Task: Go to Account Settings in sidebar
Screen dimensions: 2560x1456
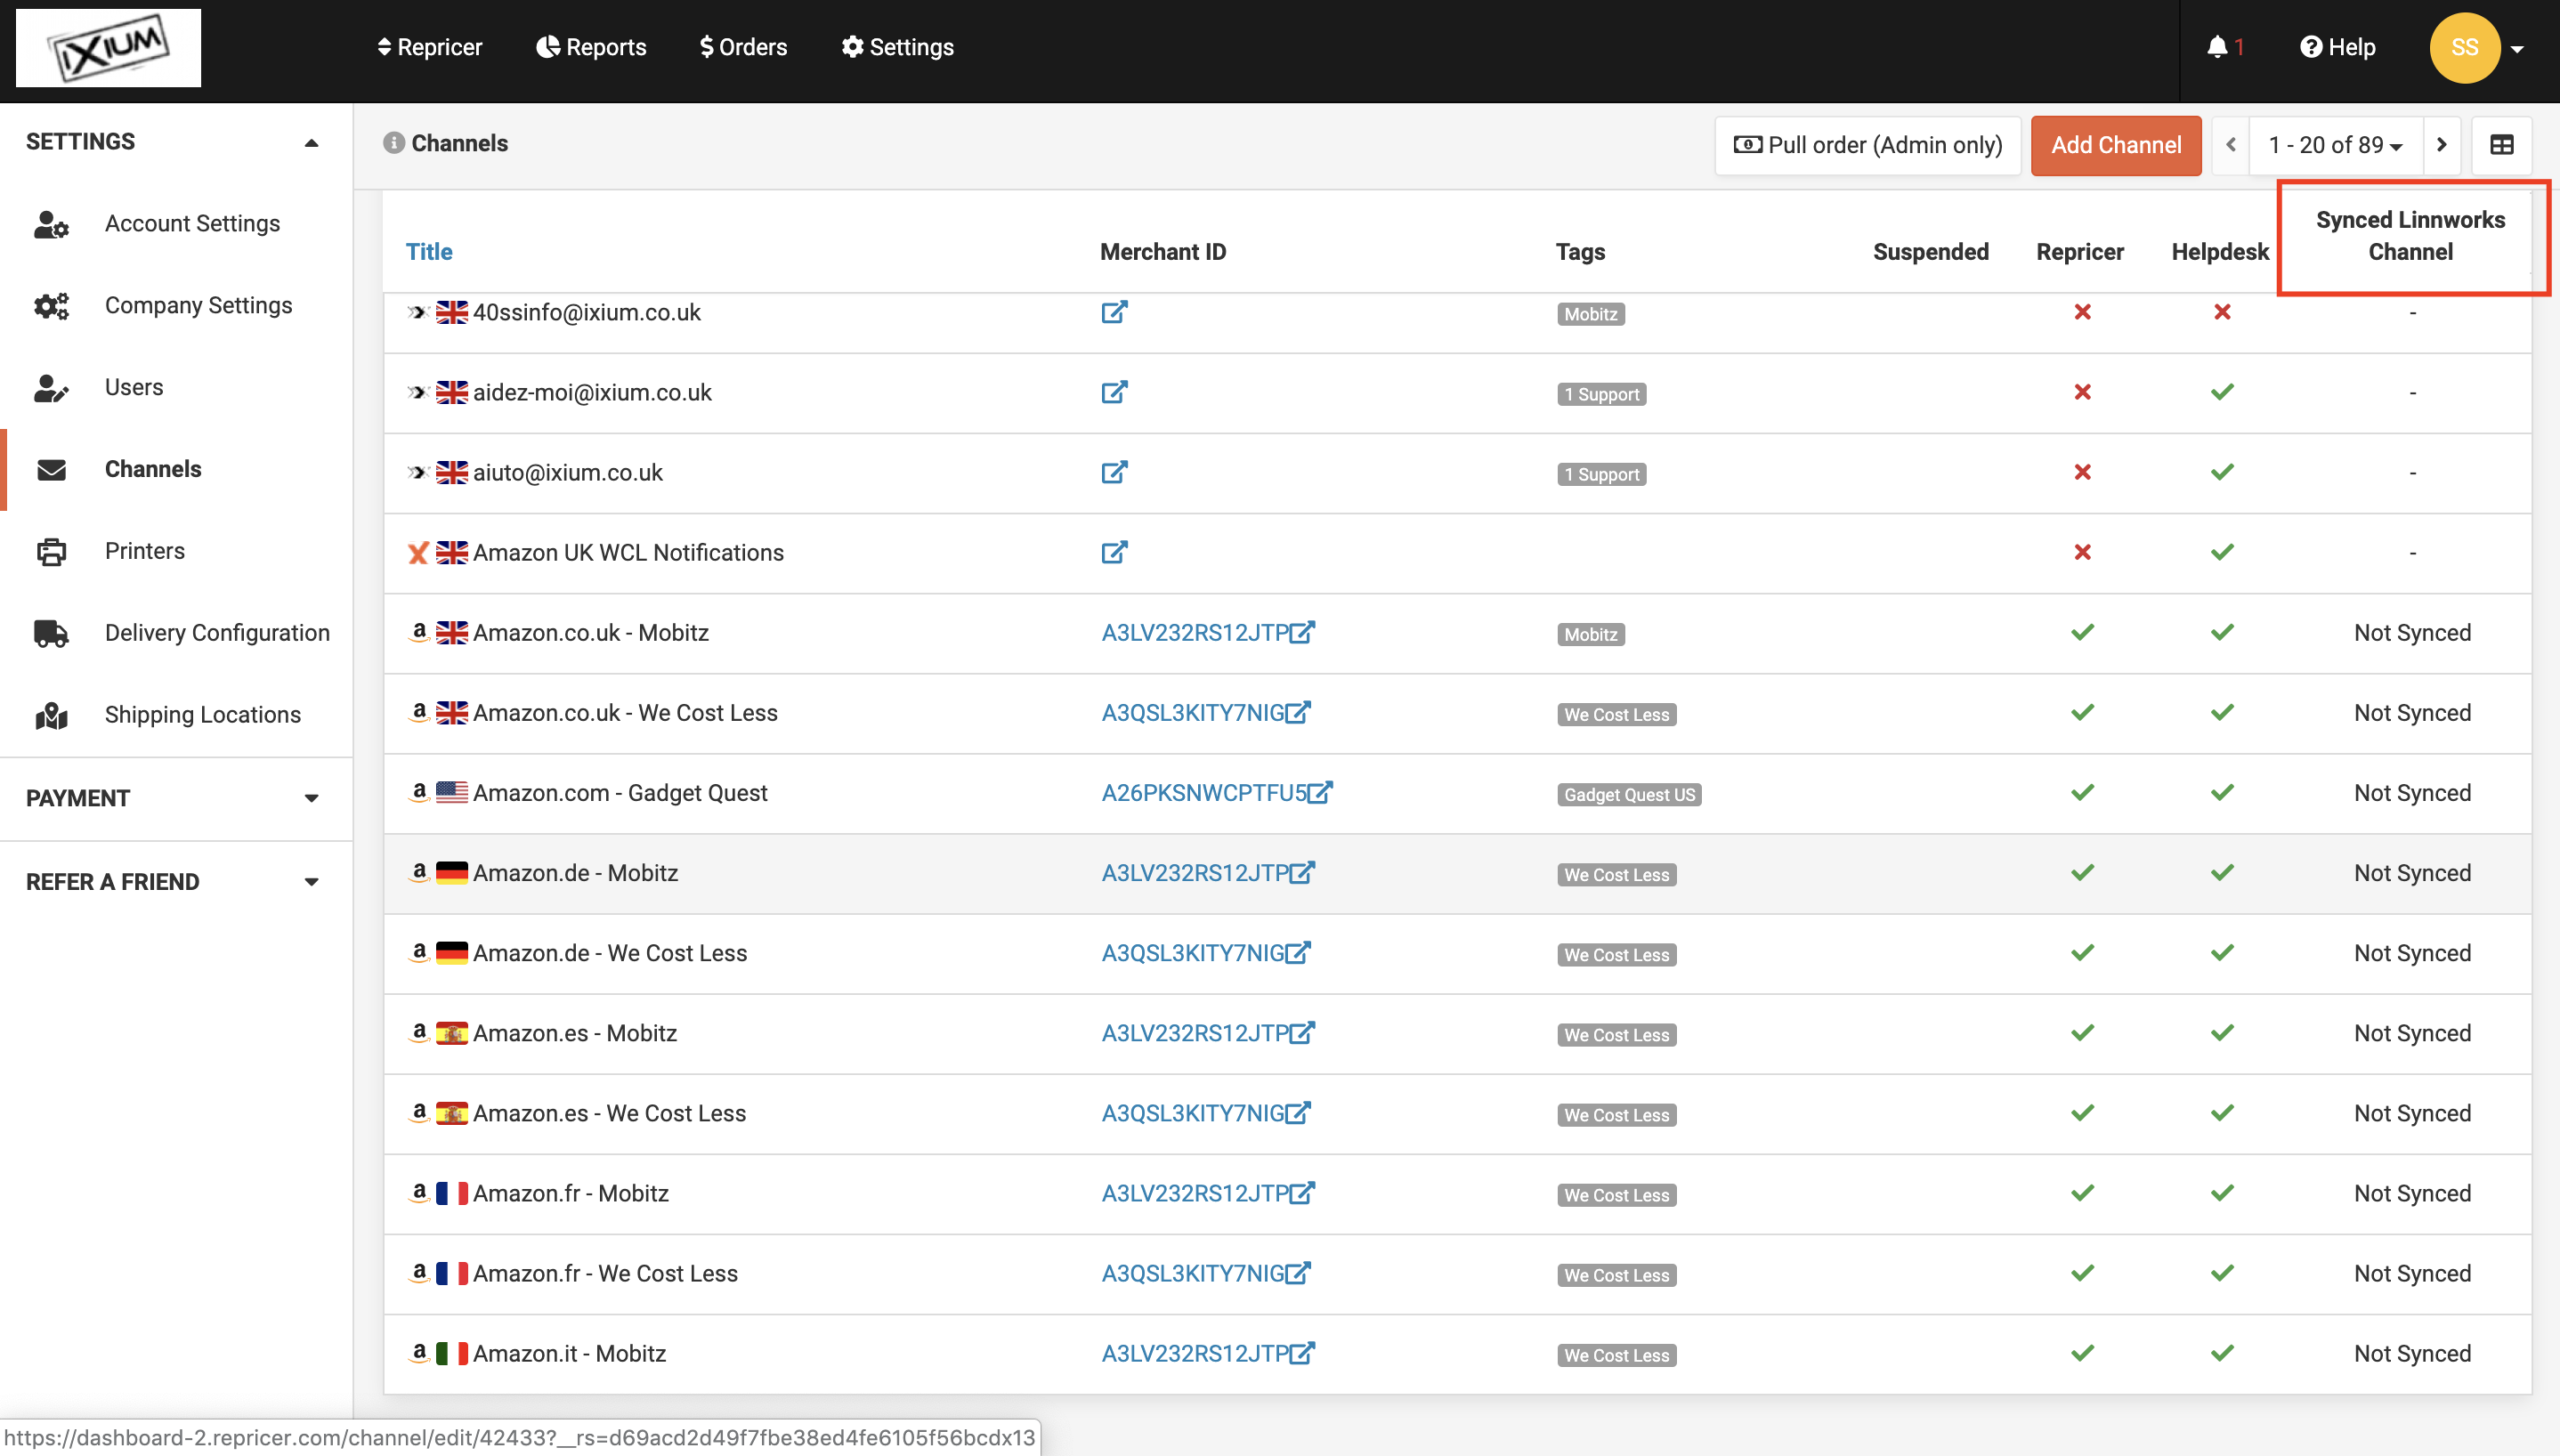Action: pyautogui.click(x=192, y=224)
